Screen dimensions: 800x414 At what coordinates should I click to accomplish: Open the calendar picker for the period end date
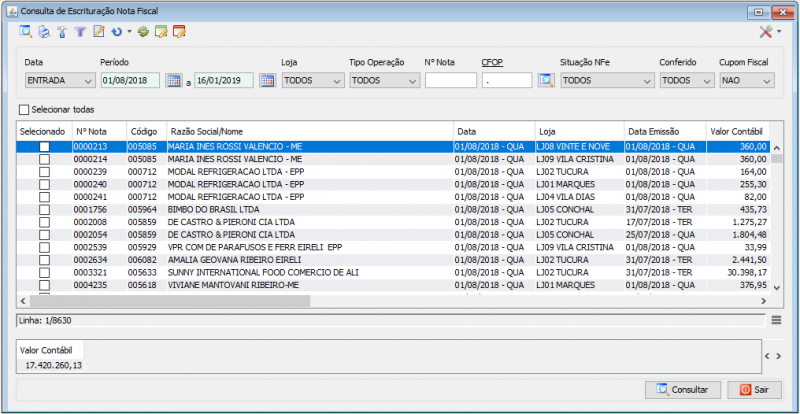pos(267,81)
